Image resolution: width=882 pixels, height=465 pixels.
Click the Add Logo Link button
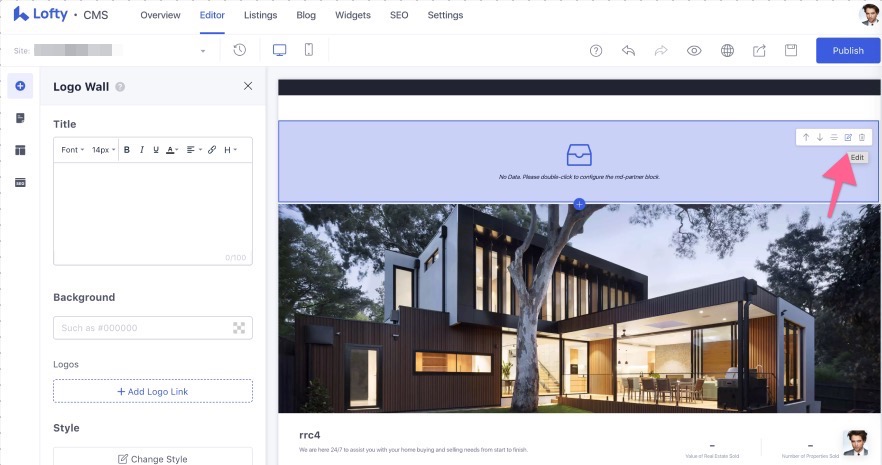[153, 391]
